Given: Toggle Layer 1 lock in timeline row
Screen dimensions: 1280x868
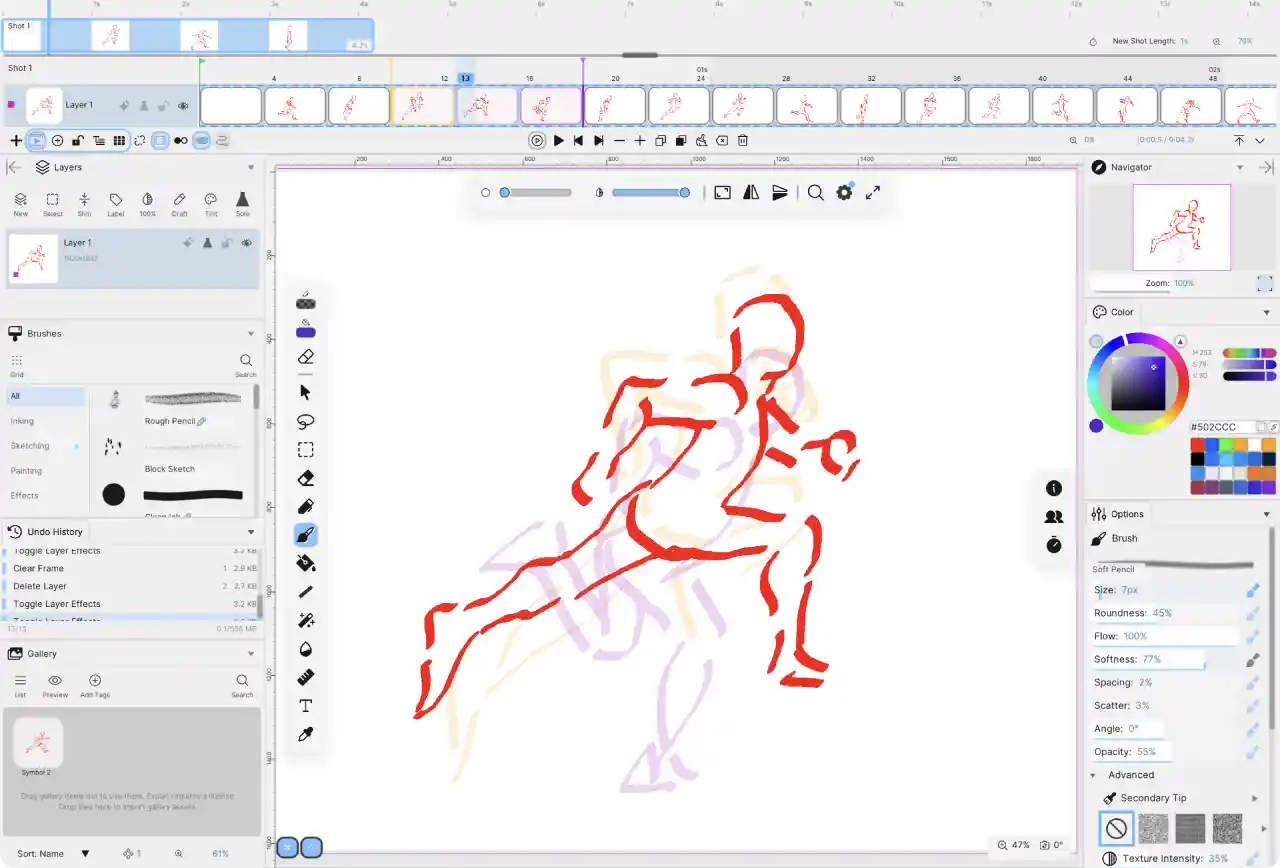Looking at the screenshot, I should tap(164, 105).
